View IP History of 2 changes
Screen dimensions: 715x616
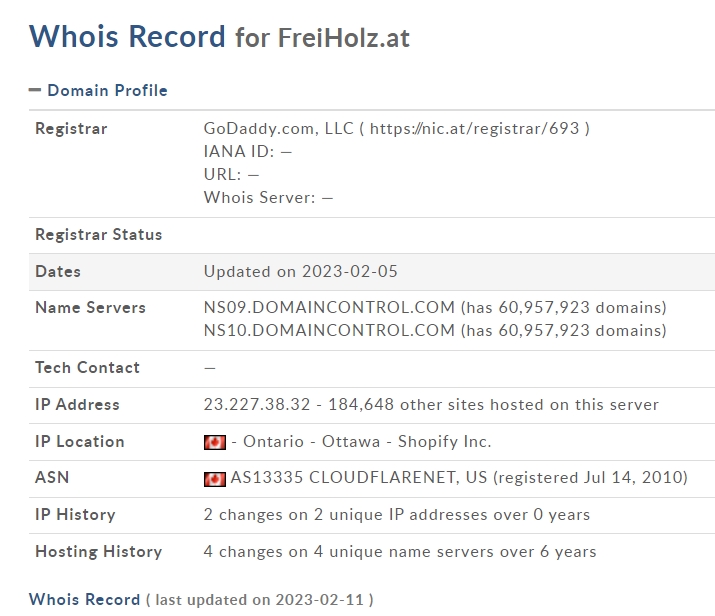click(397, 514)
